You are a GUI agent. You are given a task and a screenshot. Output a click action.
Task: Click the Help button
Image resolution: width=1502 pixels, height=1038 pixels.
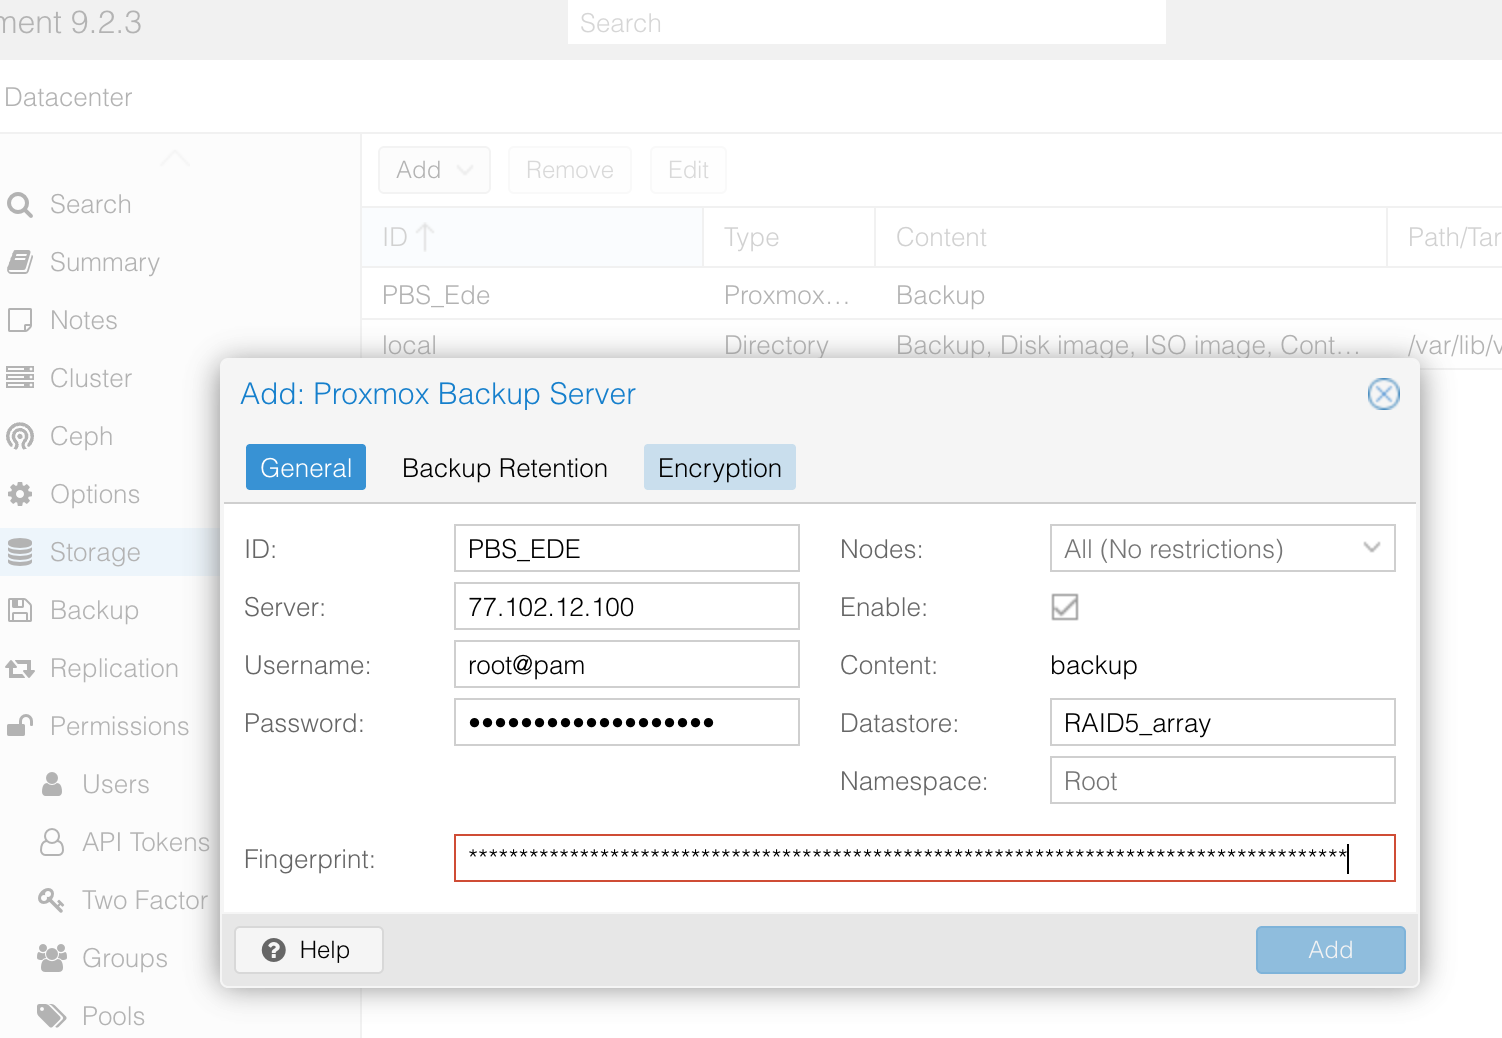click(x=309, y=950)
